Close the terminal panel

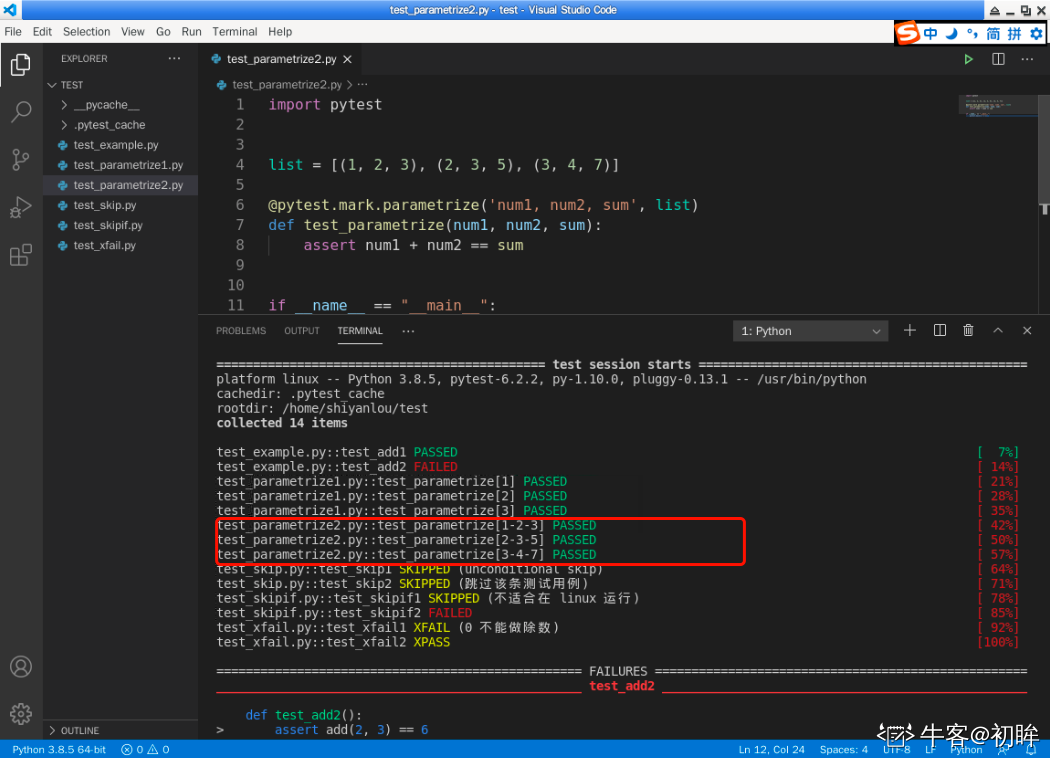click(1027, 330)
